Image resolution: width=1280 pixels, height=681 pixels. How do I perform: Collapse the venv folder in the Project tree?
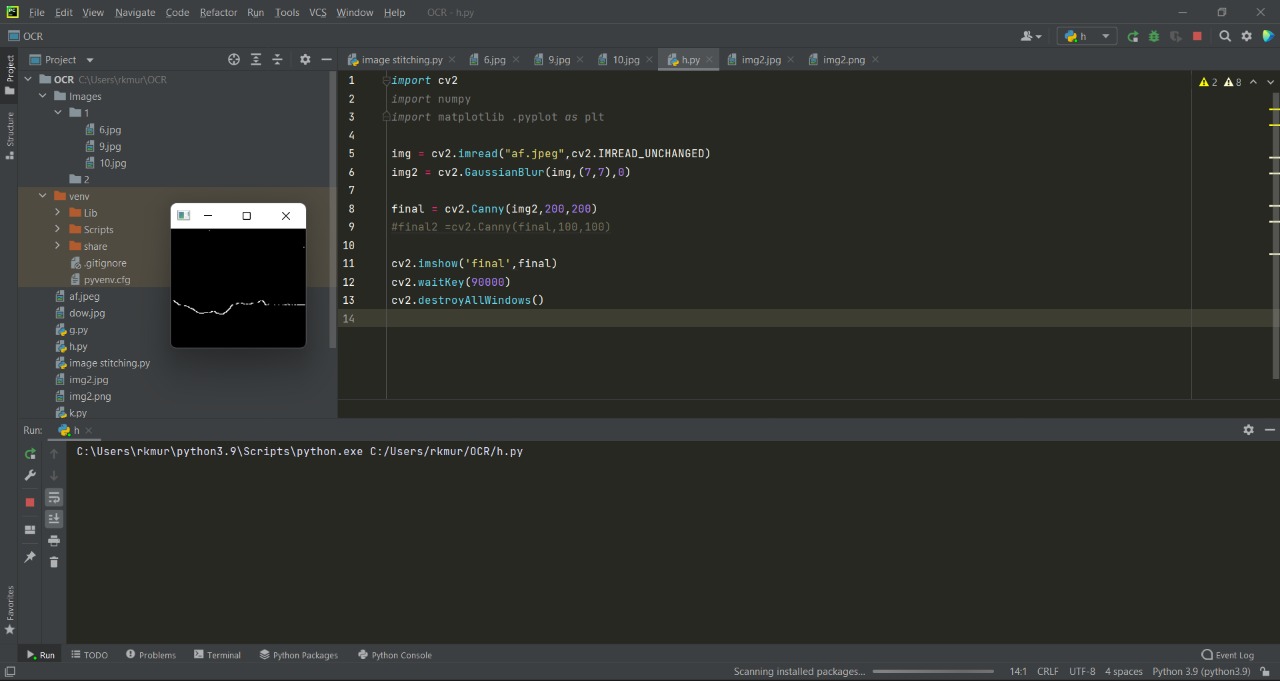[43, 196]
